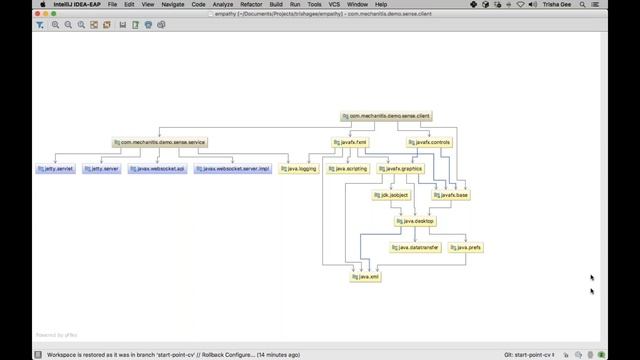The image size is (640, 360).
Task: Open the Run menu
Action: [x=295, y=4]
